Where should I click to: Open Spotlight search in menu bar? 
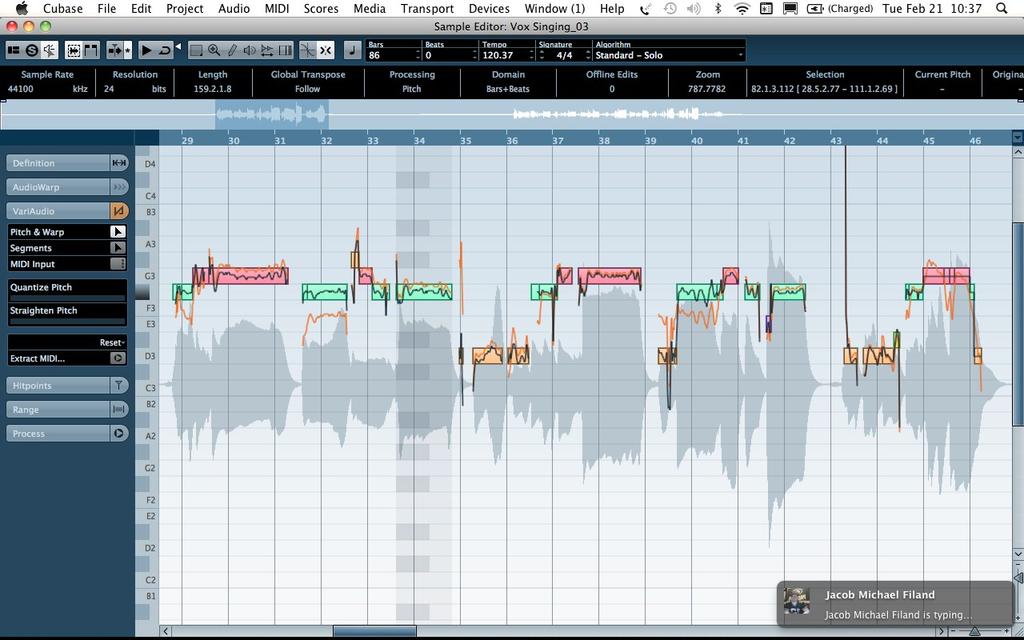(1002, 8)
